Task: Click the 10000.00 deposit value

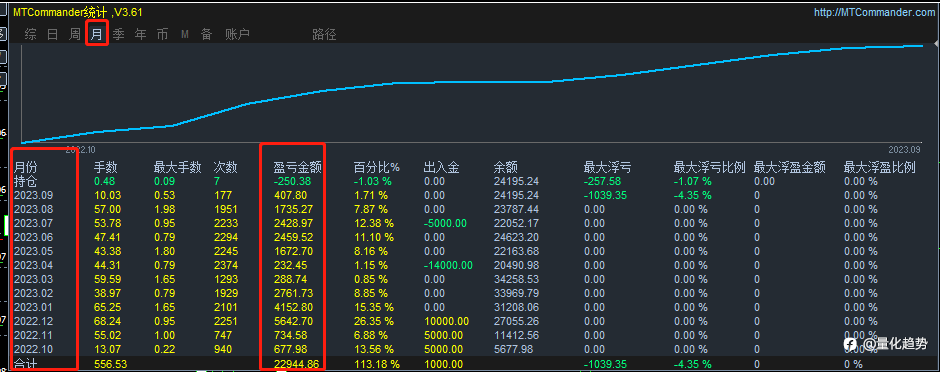Action: coord(446,321)
